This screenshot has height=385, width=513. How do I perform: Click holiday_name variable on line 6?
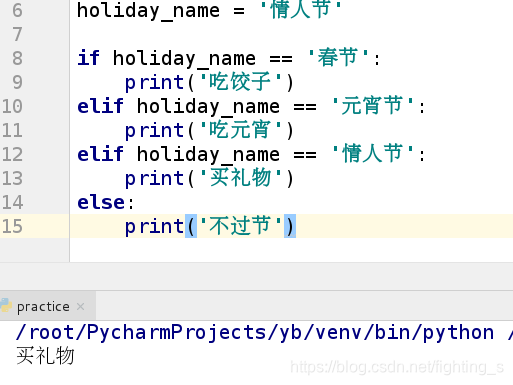148,11
